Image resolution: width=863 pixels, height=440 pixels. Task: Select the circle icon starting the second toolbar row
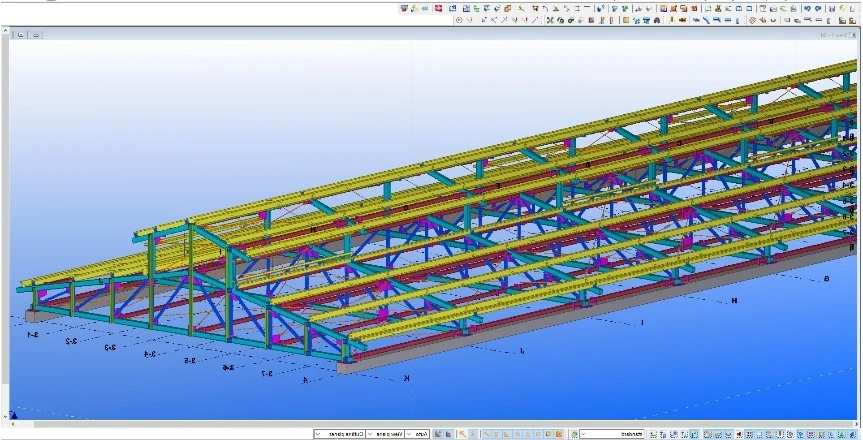point(459,20)
